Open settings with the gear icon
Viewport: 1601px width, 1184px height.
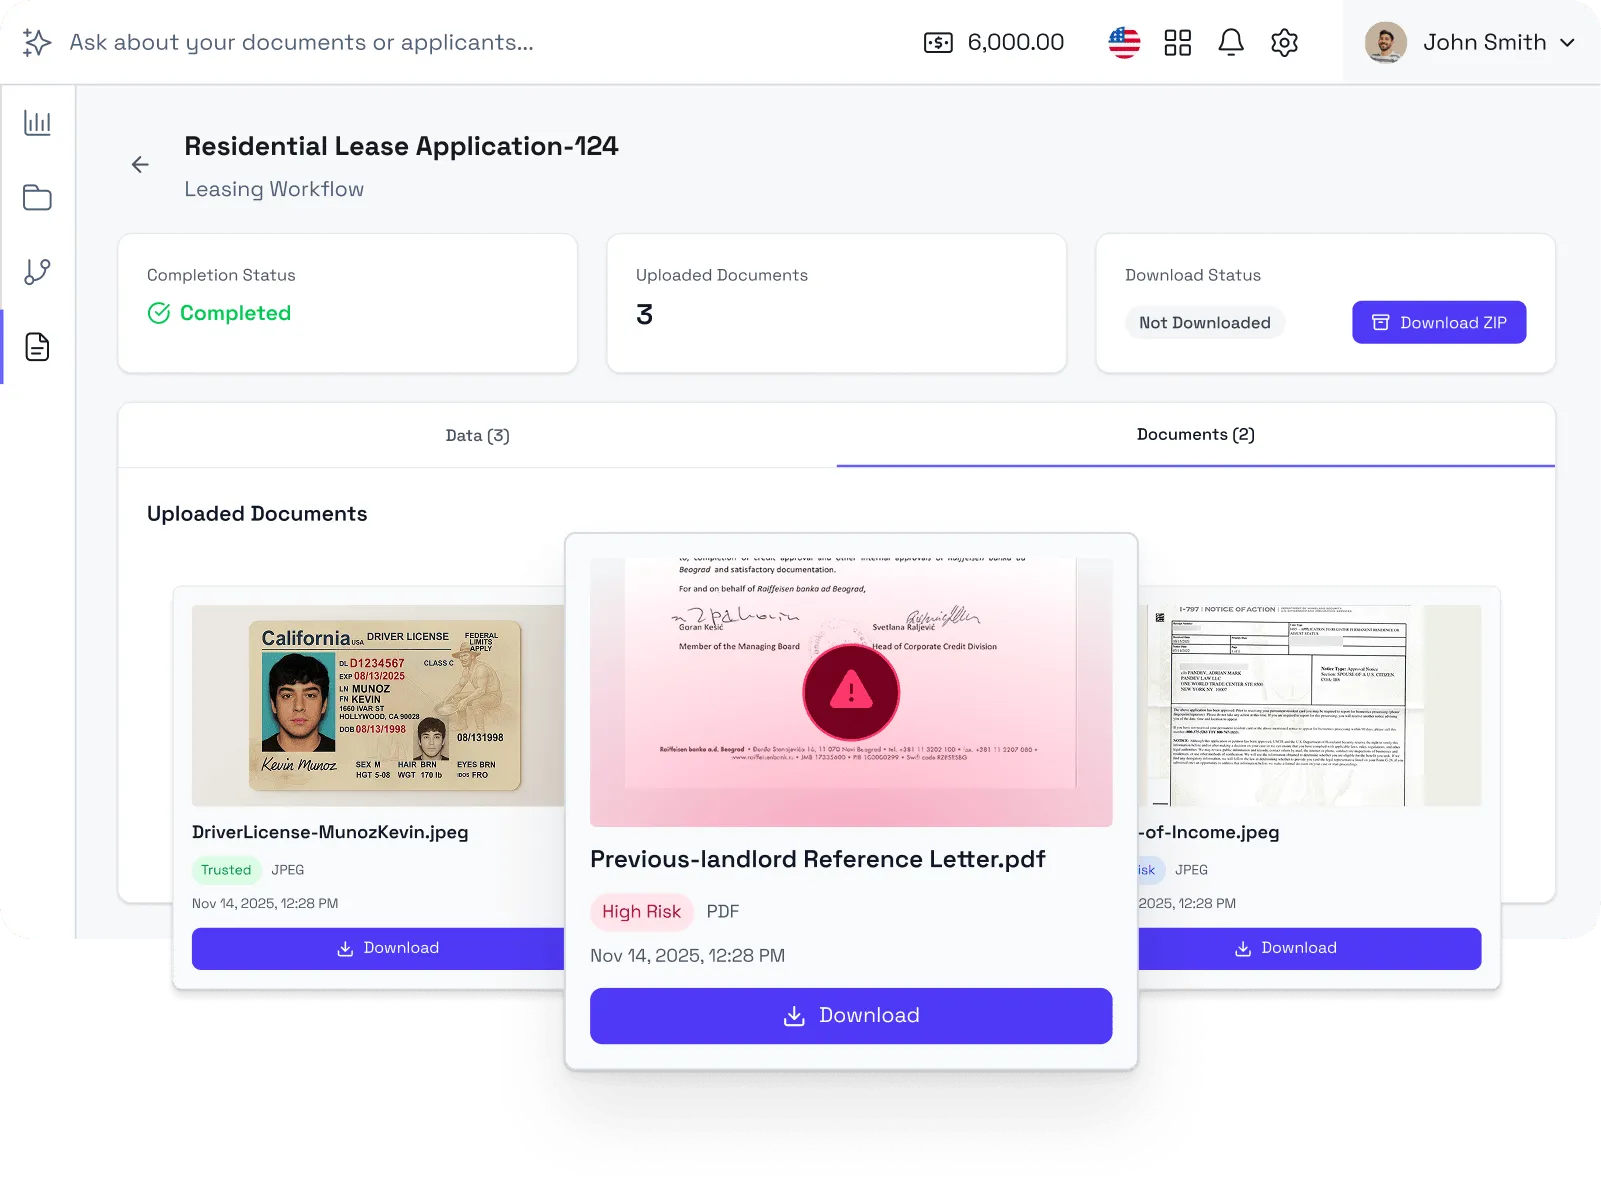pos(1285,42)
